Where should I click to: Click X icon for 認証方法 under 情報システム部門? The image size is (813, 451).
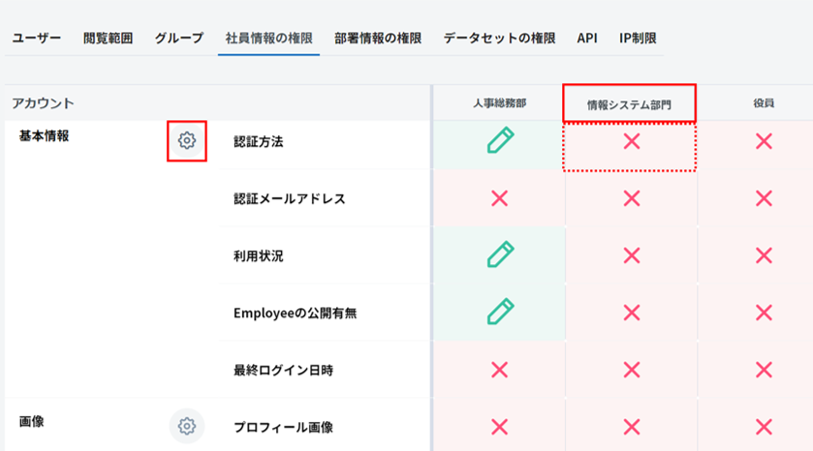[631, 142]
